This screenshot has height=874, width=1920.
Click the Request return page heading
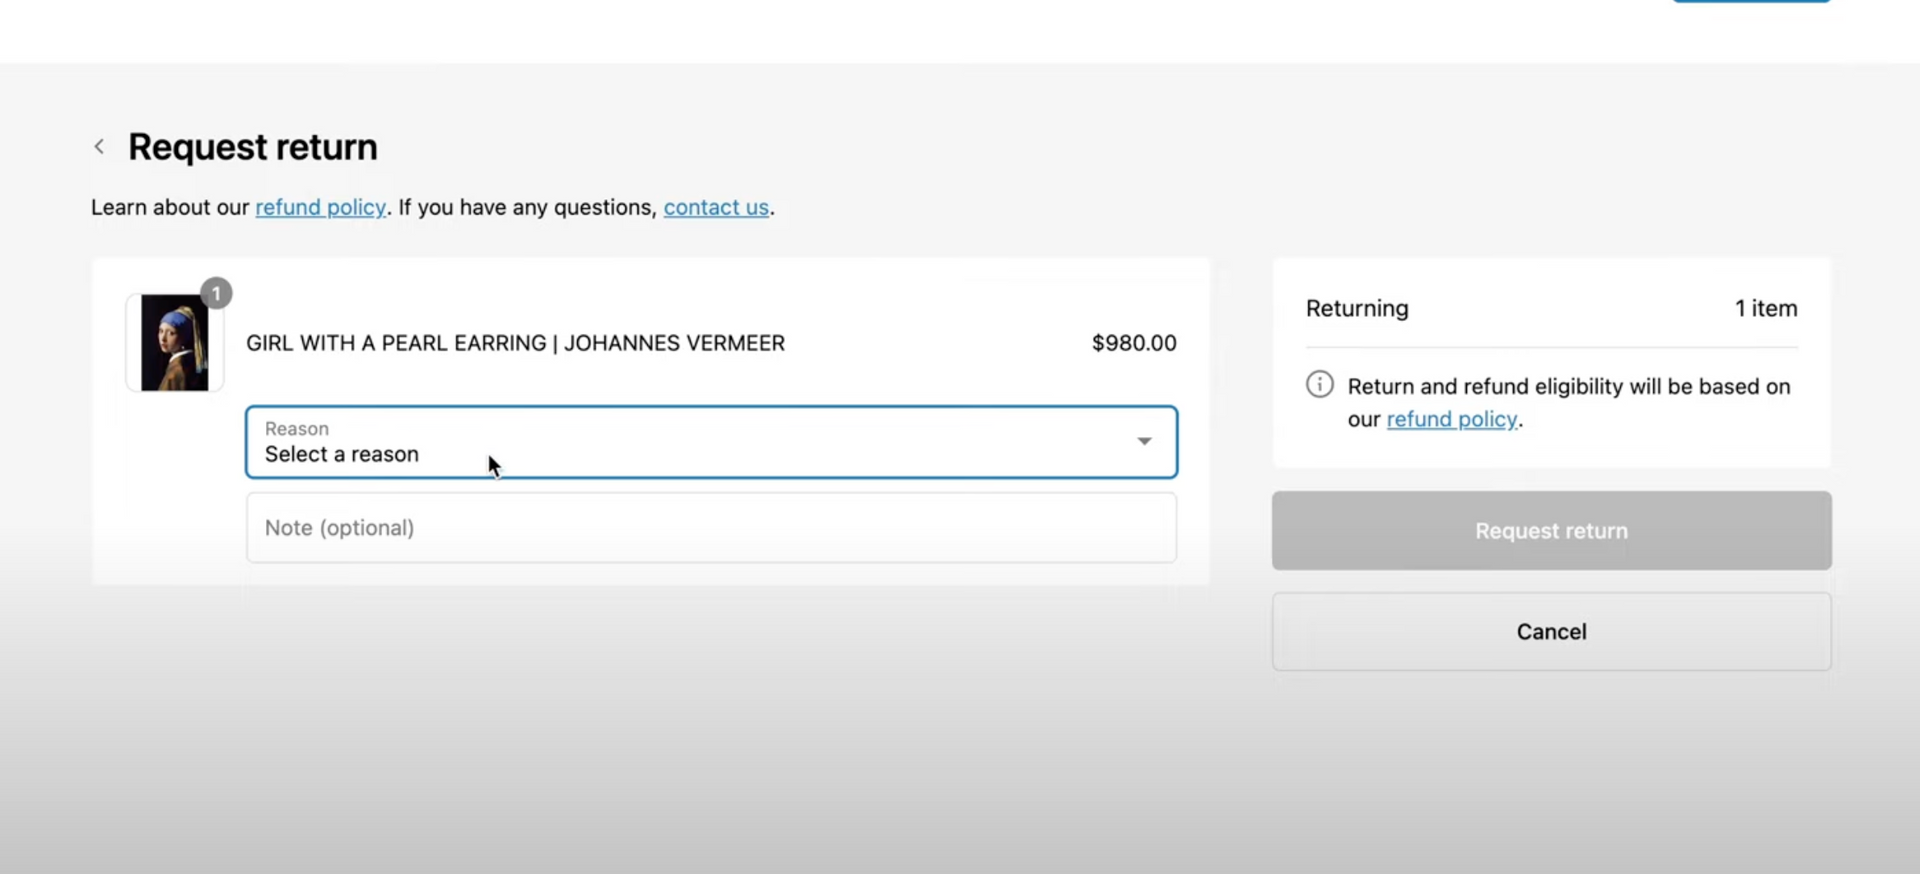253,147
